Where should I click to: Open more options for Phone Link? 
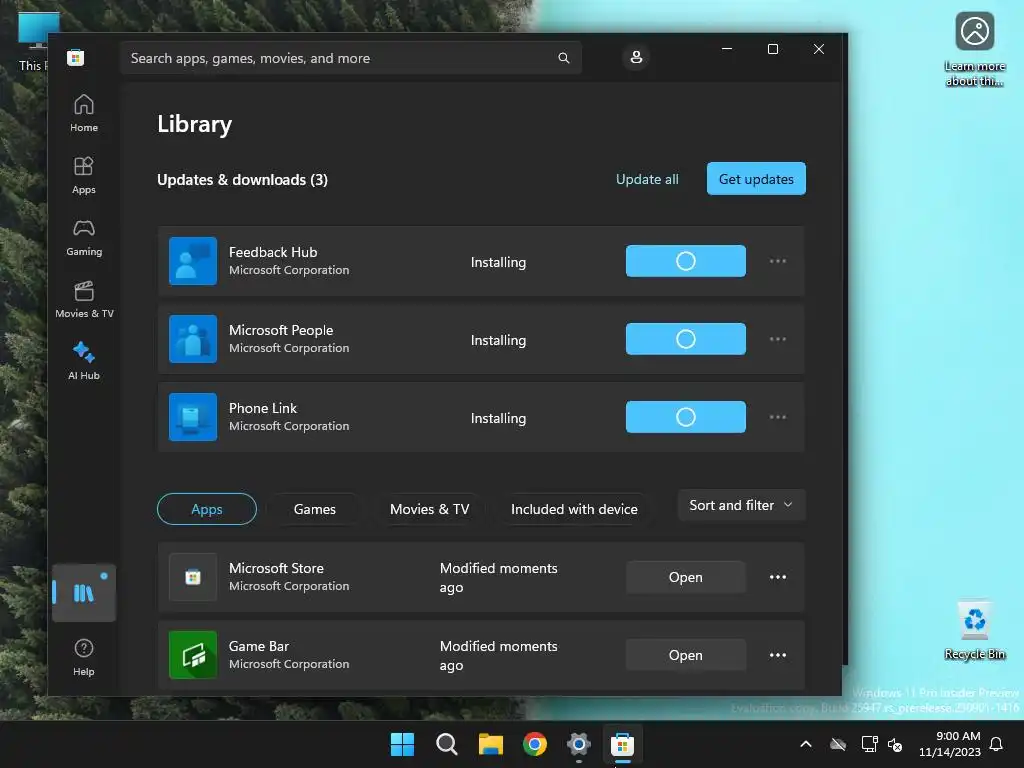778,417
